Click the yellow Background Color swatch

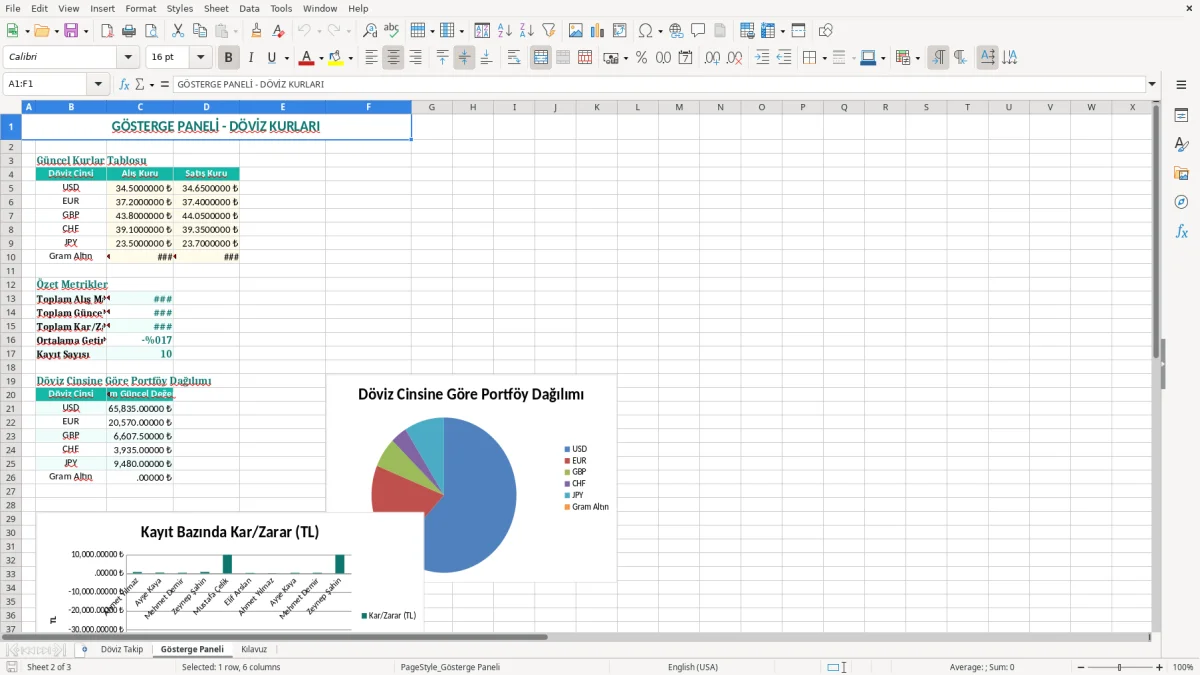pos(336,58)
